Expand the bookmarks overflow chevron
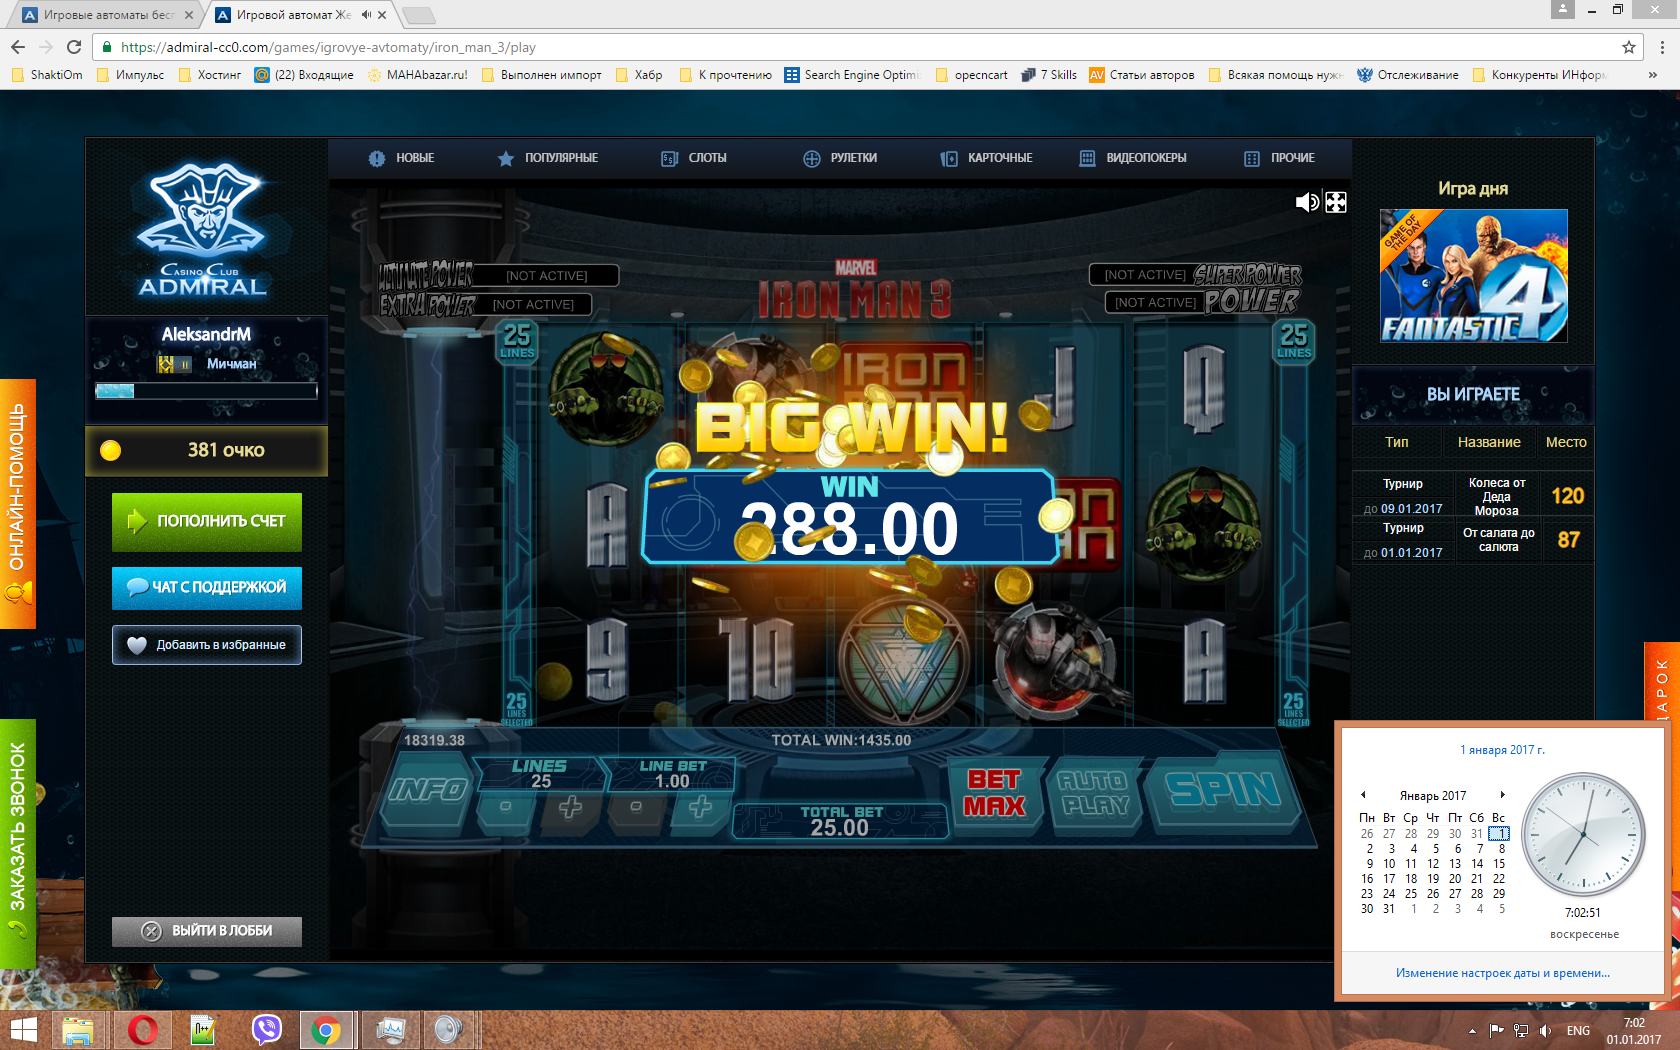This screenshot has height=1050, width=1680. [1653, 75]
